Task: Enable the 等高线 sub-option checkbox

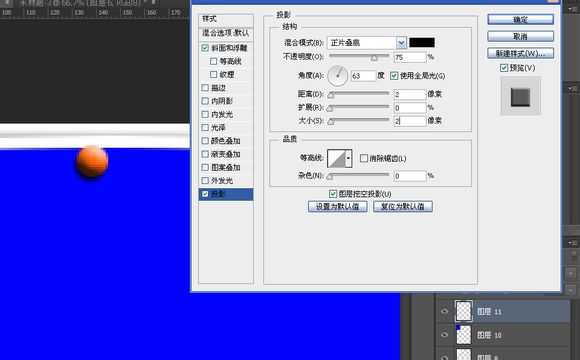Action: (x=213, y=61)
